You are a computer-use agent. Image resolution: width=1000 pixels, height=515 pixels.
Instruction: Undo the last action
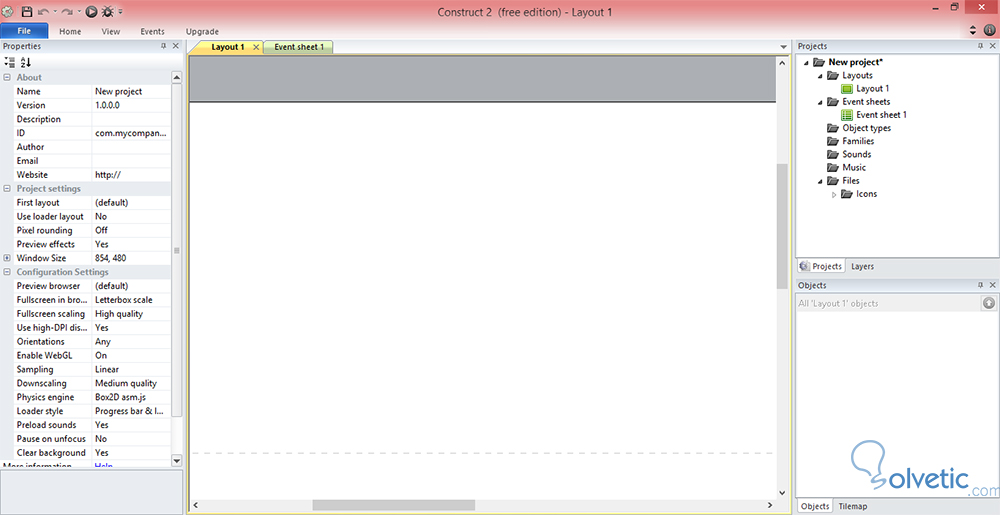(43, 11)
